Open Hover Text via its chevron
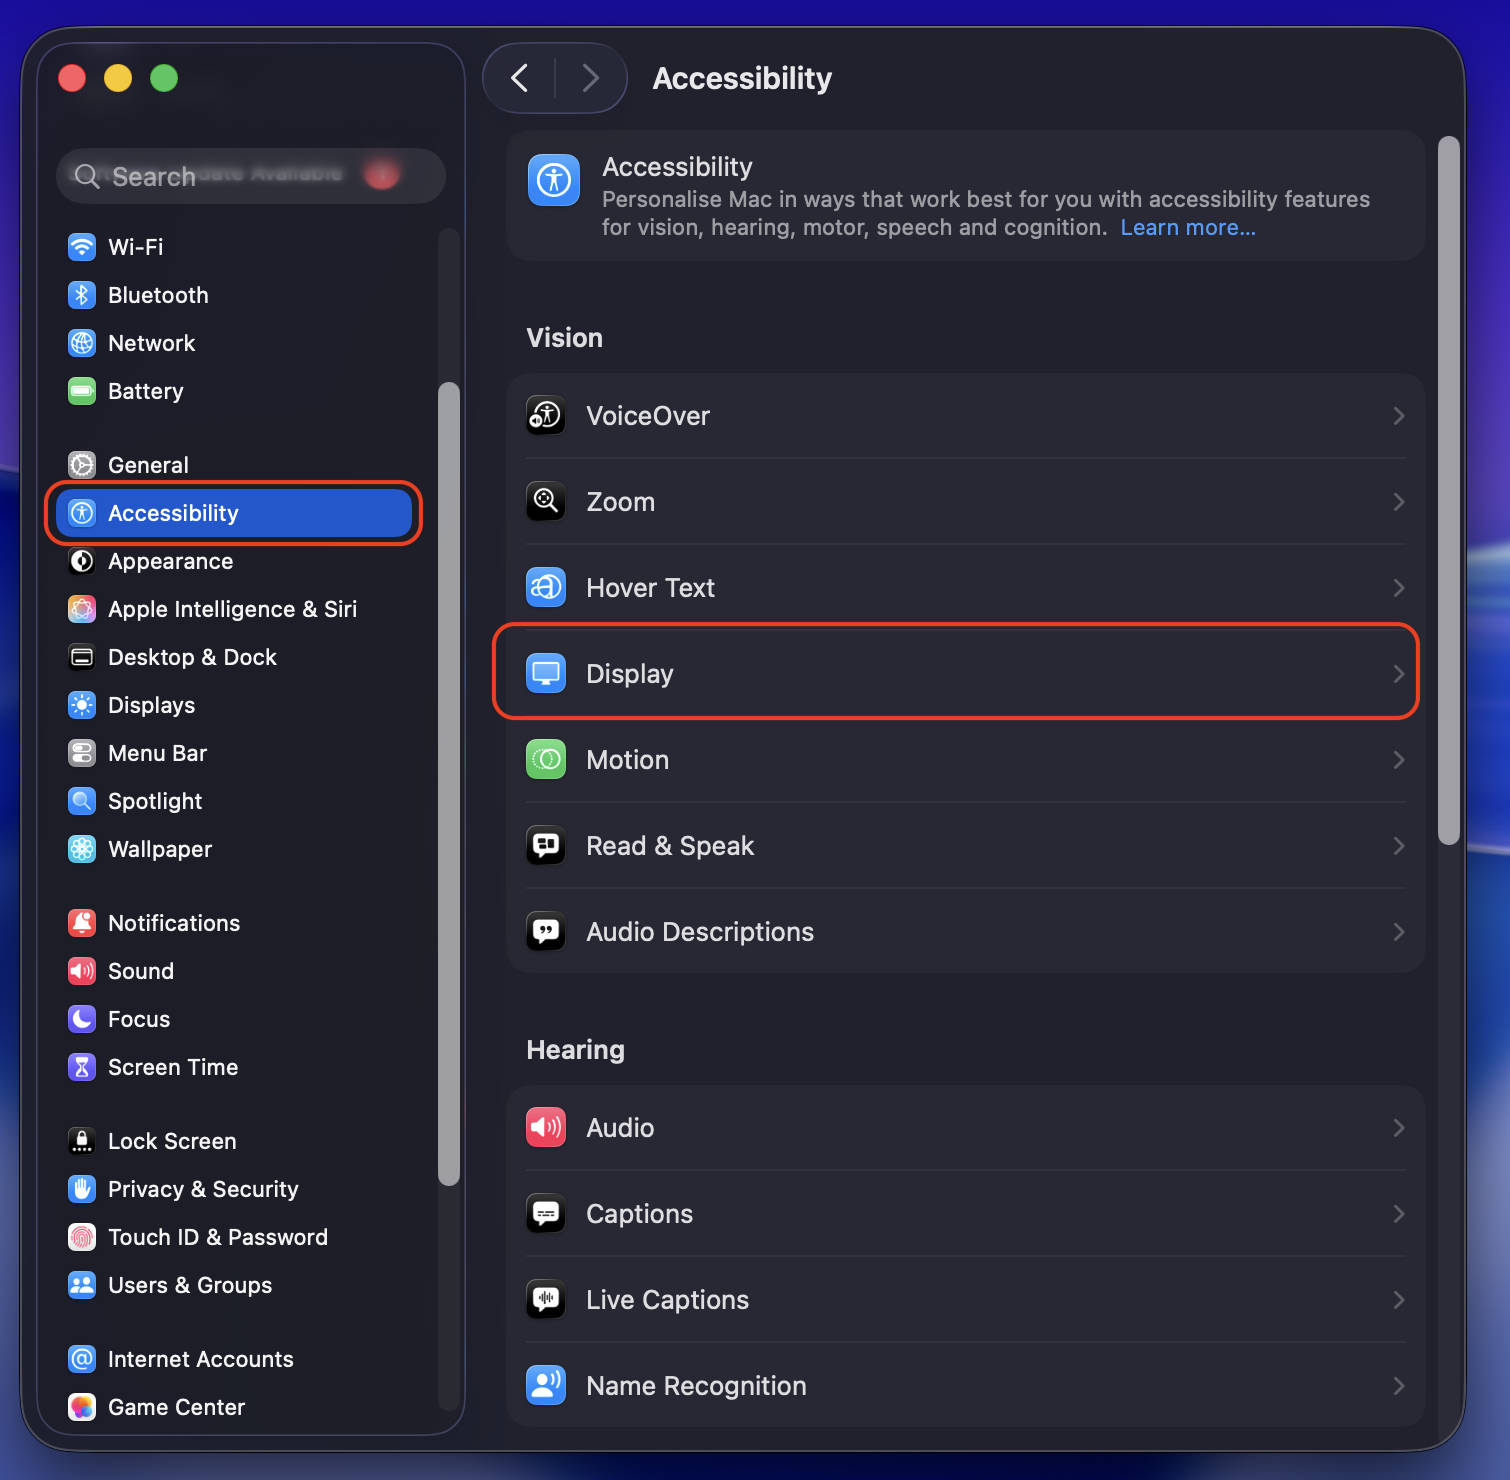The image size is (1510, 1480). pos(1399,587)
